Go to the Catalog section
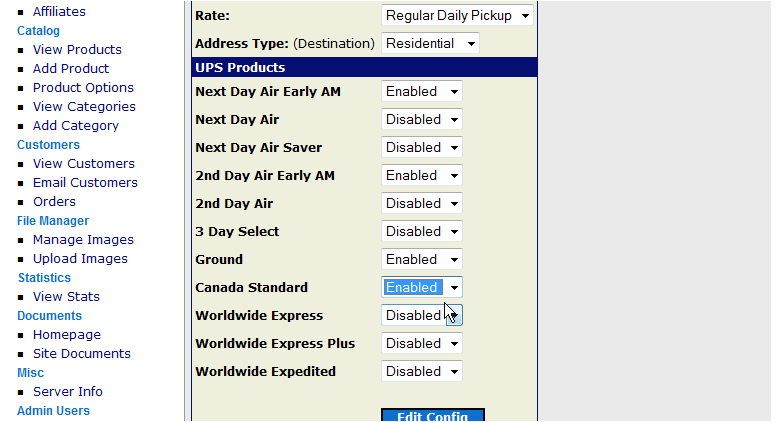Image resolution: width=776 pixels, height=422 pixels. click(38, 31)
